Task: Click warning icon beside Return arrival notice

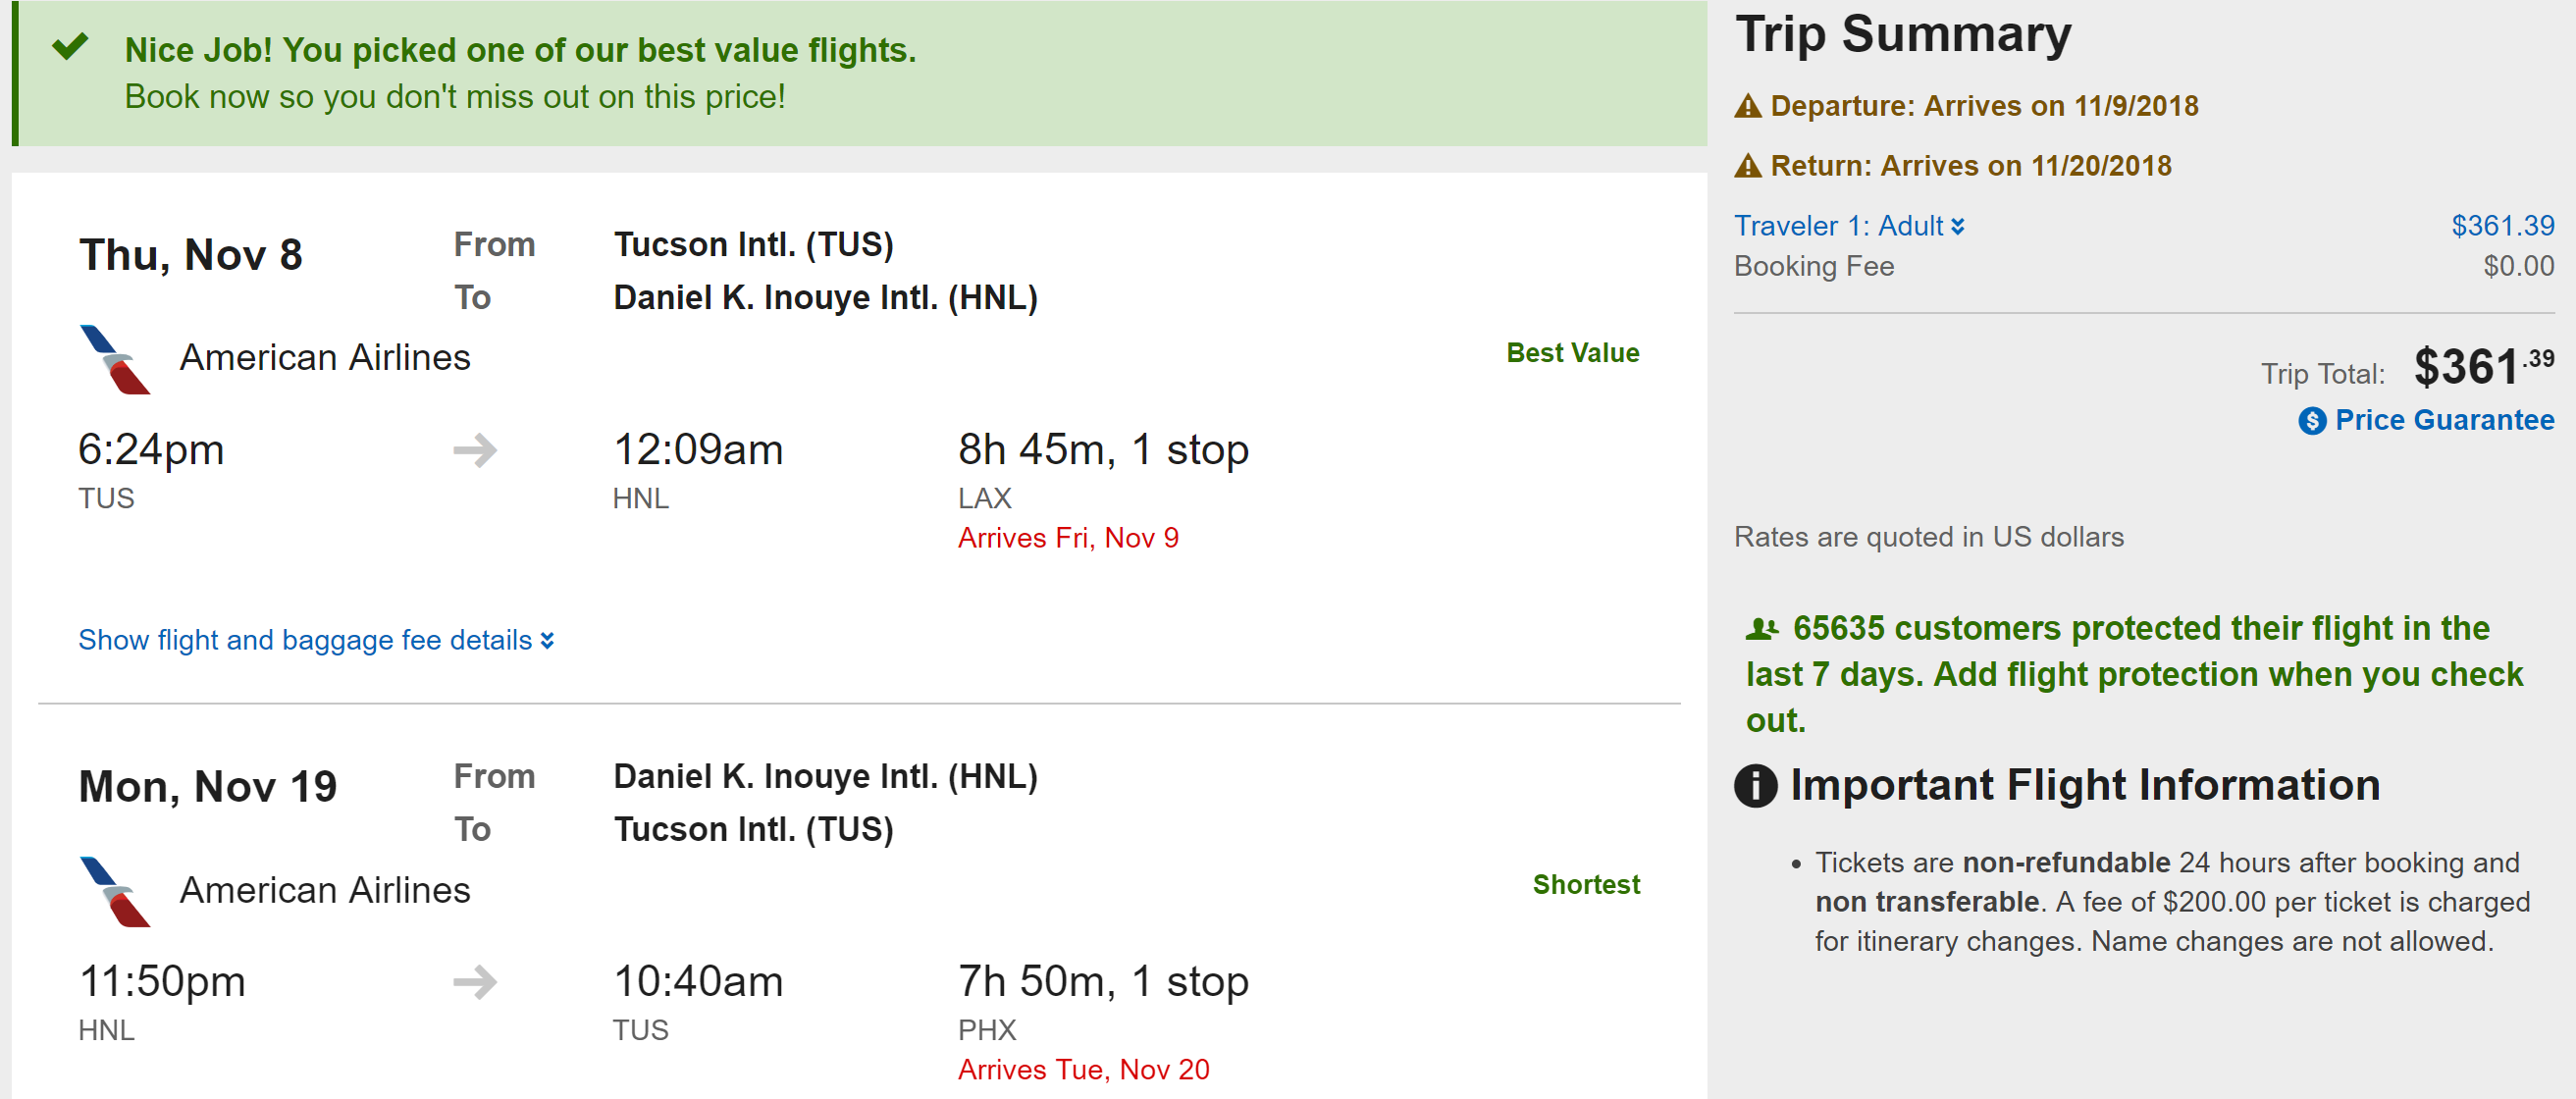Action: click(1747, 166)
